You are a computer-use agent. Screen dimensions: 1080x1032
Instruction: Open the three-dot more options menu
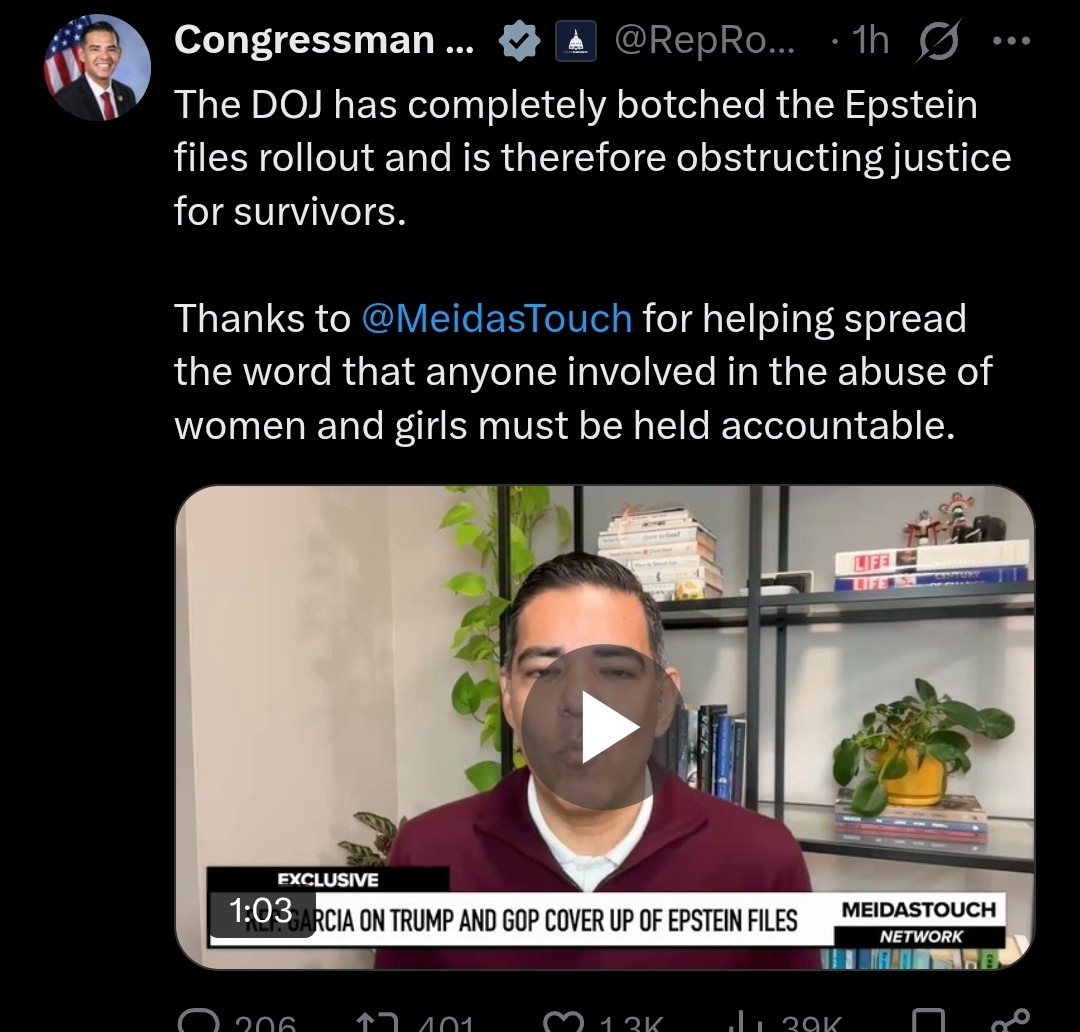[1011, 41]
